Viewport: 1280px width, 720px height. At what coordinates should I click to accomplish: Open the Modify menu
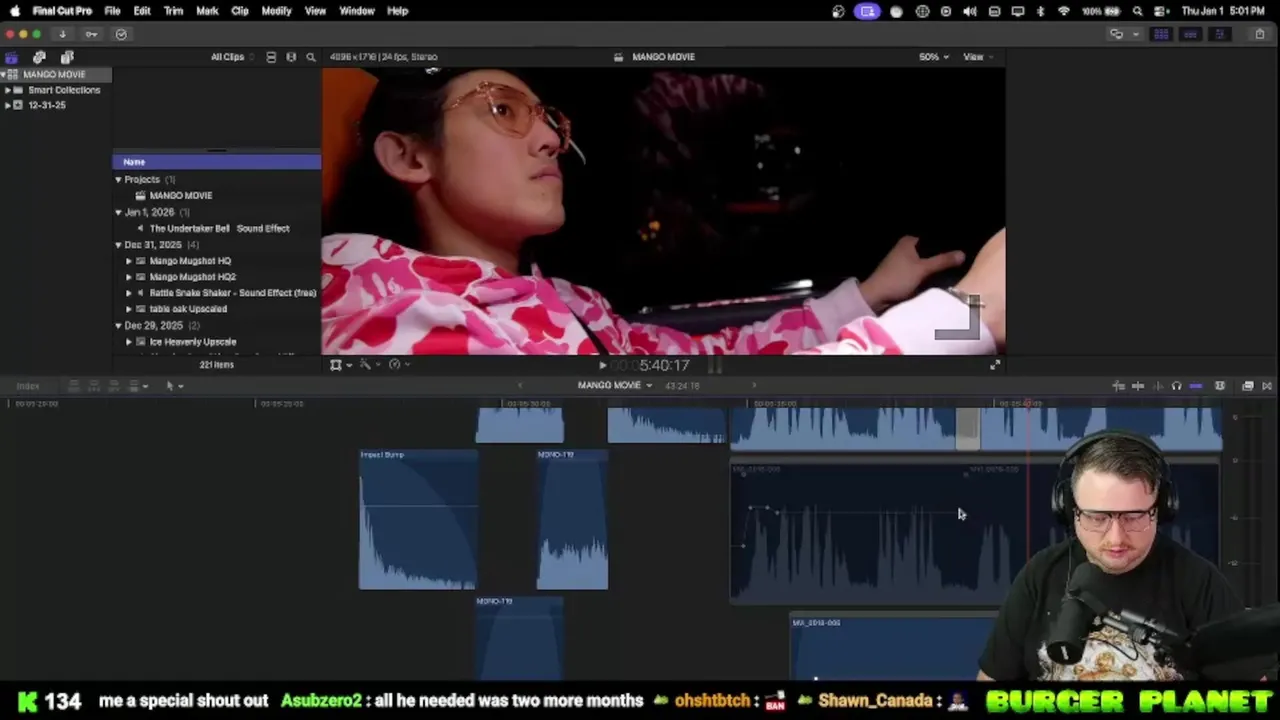(276, 11)
